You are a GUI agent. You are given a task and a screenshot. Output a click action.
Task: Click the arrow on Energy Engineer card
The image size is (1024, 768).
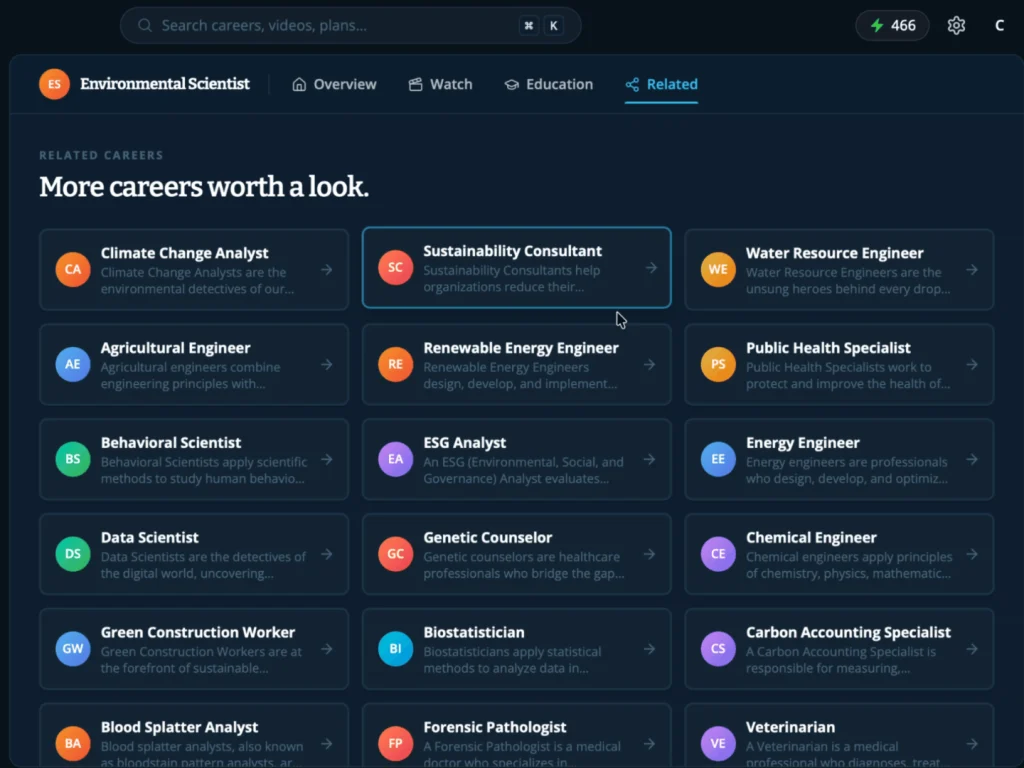[972, 459]
